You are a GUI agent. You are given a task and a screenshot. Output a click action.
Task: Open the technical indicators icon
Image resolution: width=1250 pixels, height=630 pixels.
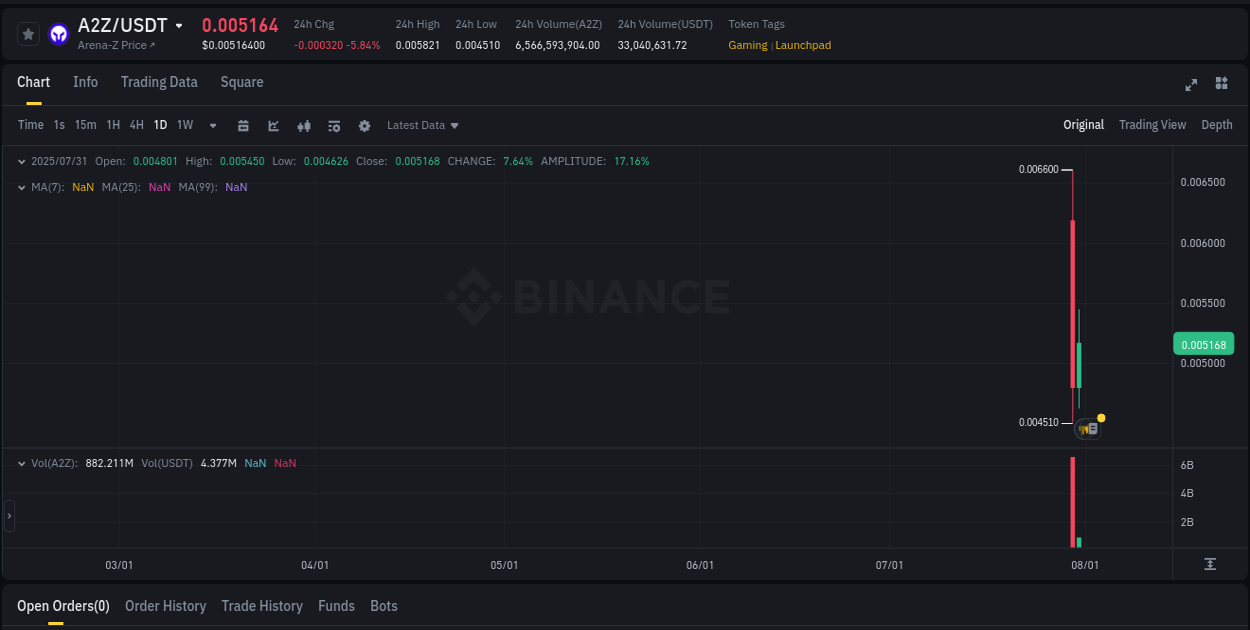pyautogui.click(x=303, y=125)
